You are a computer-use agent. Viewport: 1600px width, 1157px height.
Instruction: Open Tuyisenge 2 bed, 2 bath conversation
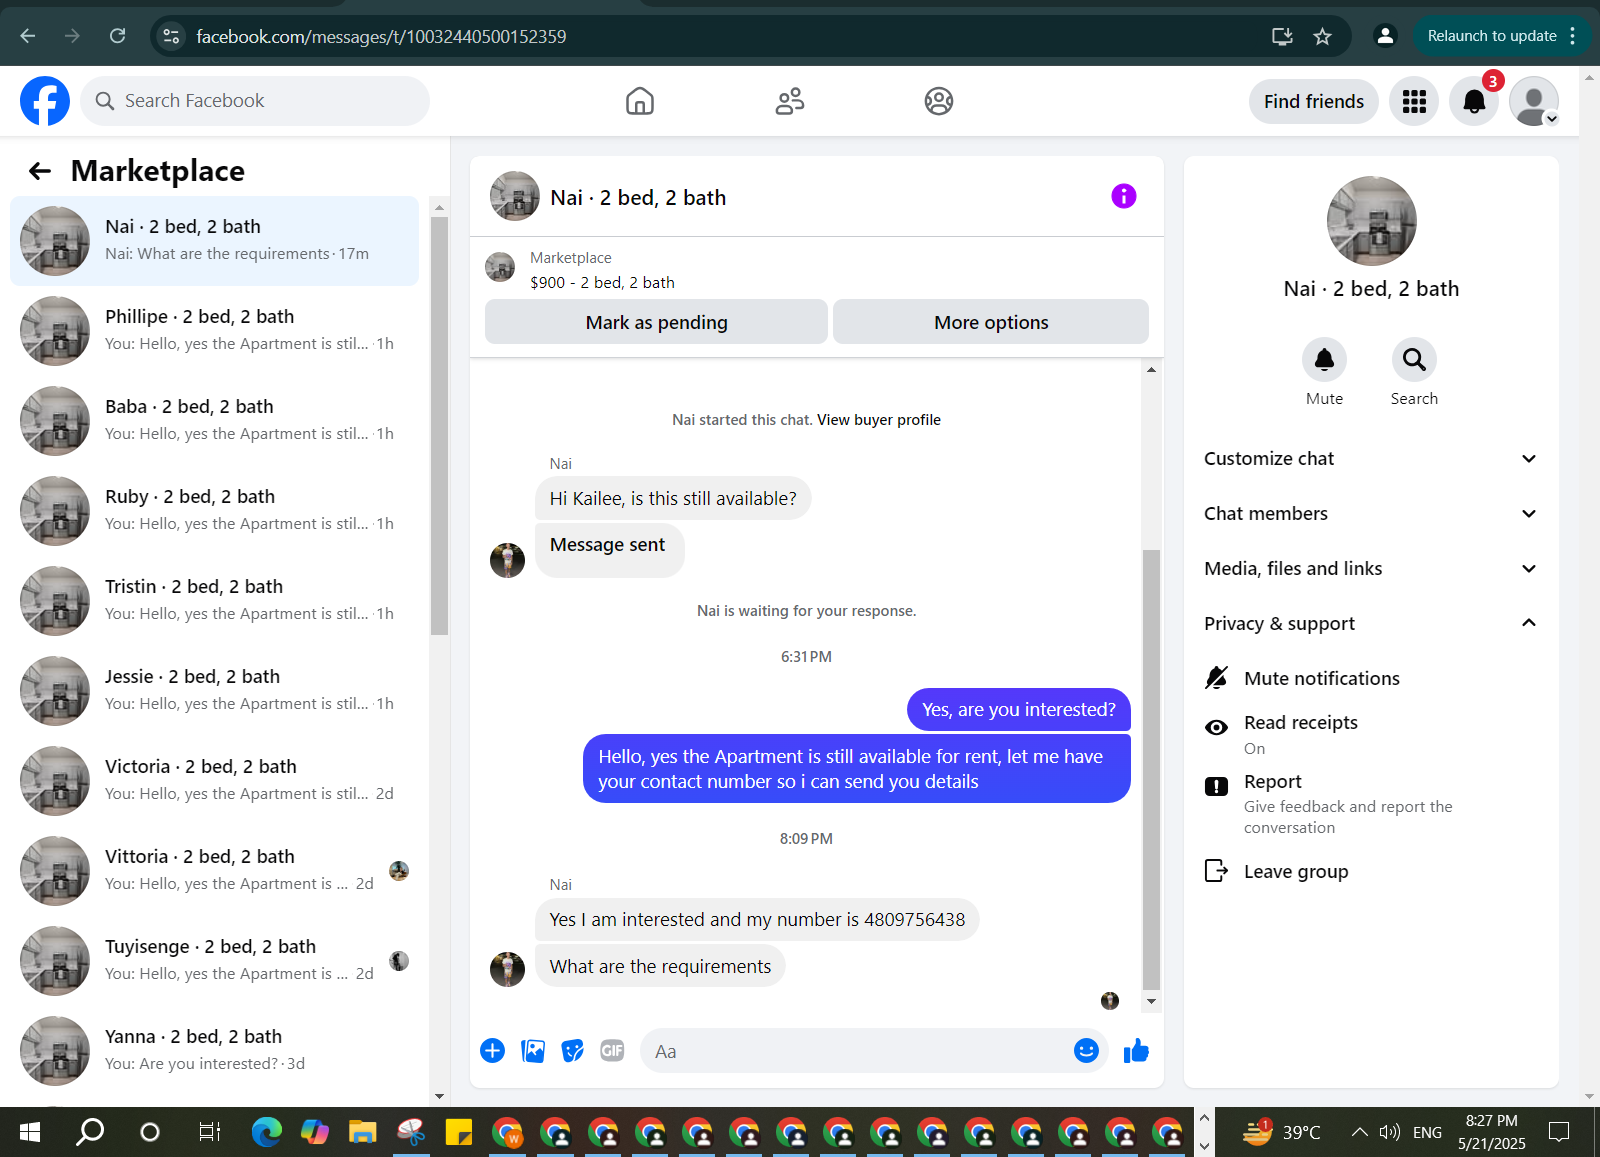[x=215, y=961]
